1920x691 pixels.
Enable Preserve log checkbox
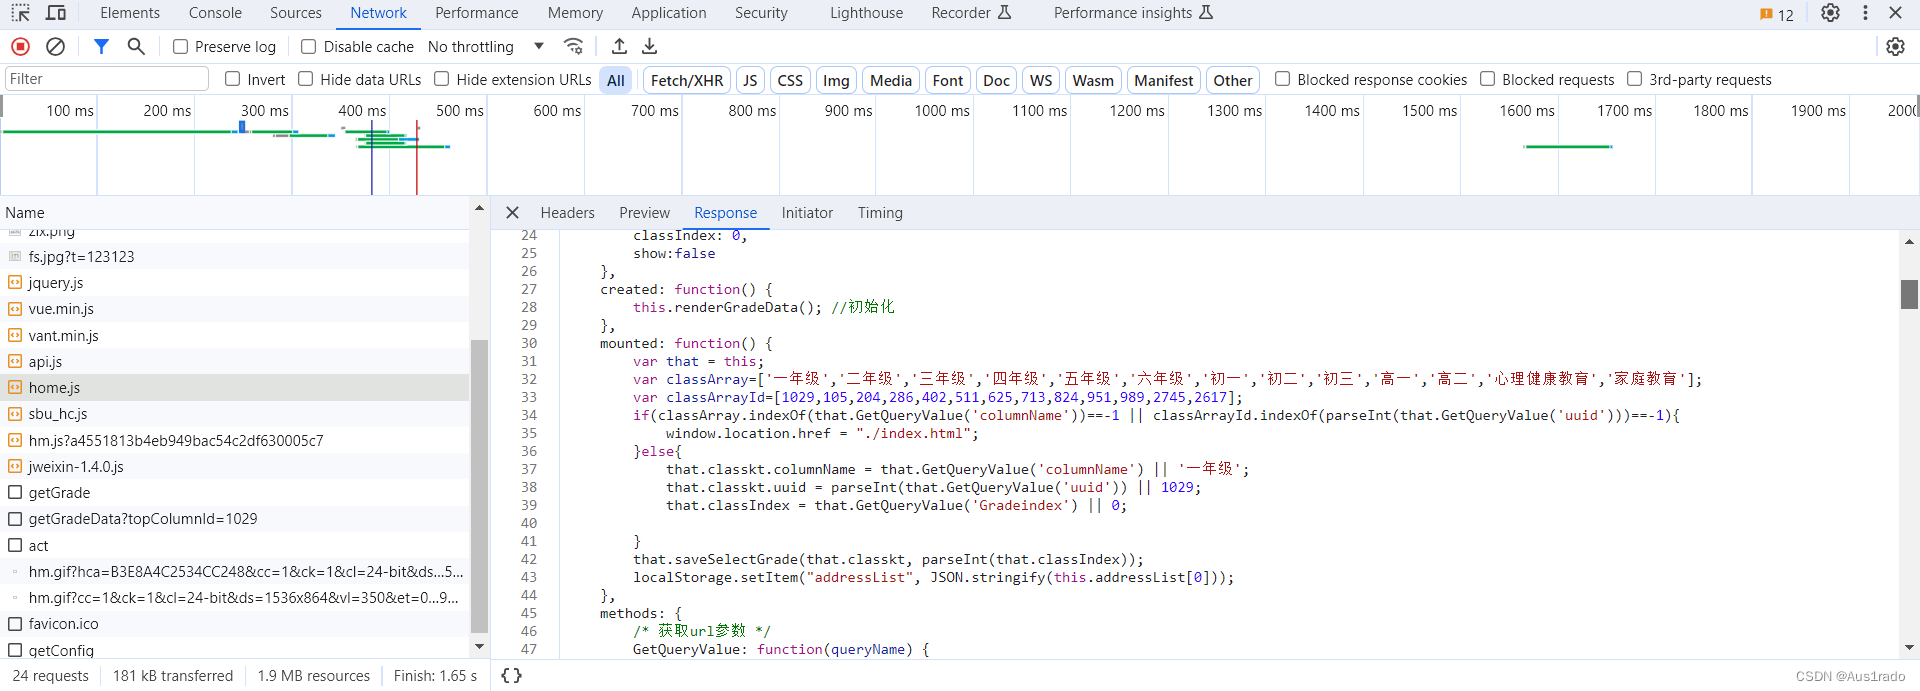tap(181, 46)
